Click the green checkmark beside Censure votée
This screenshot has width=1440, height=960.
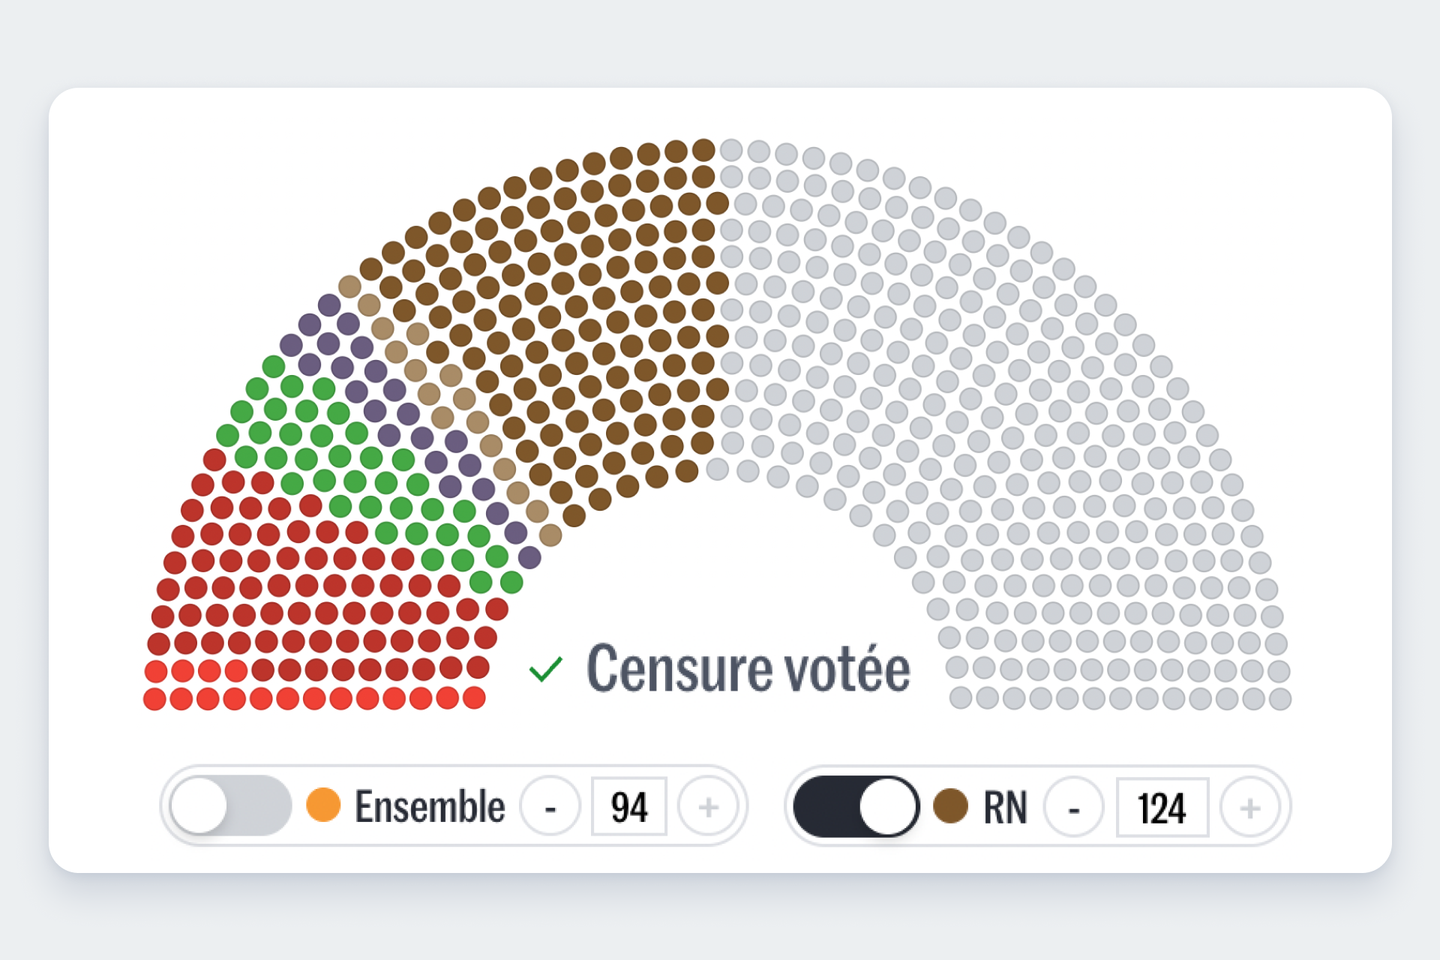point(546,669)
